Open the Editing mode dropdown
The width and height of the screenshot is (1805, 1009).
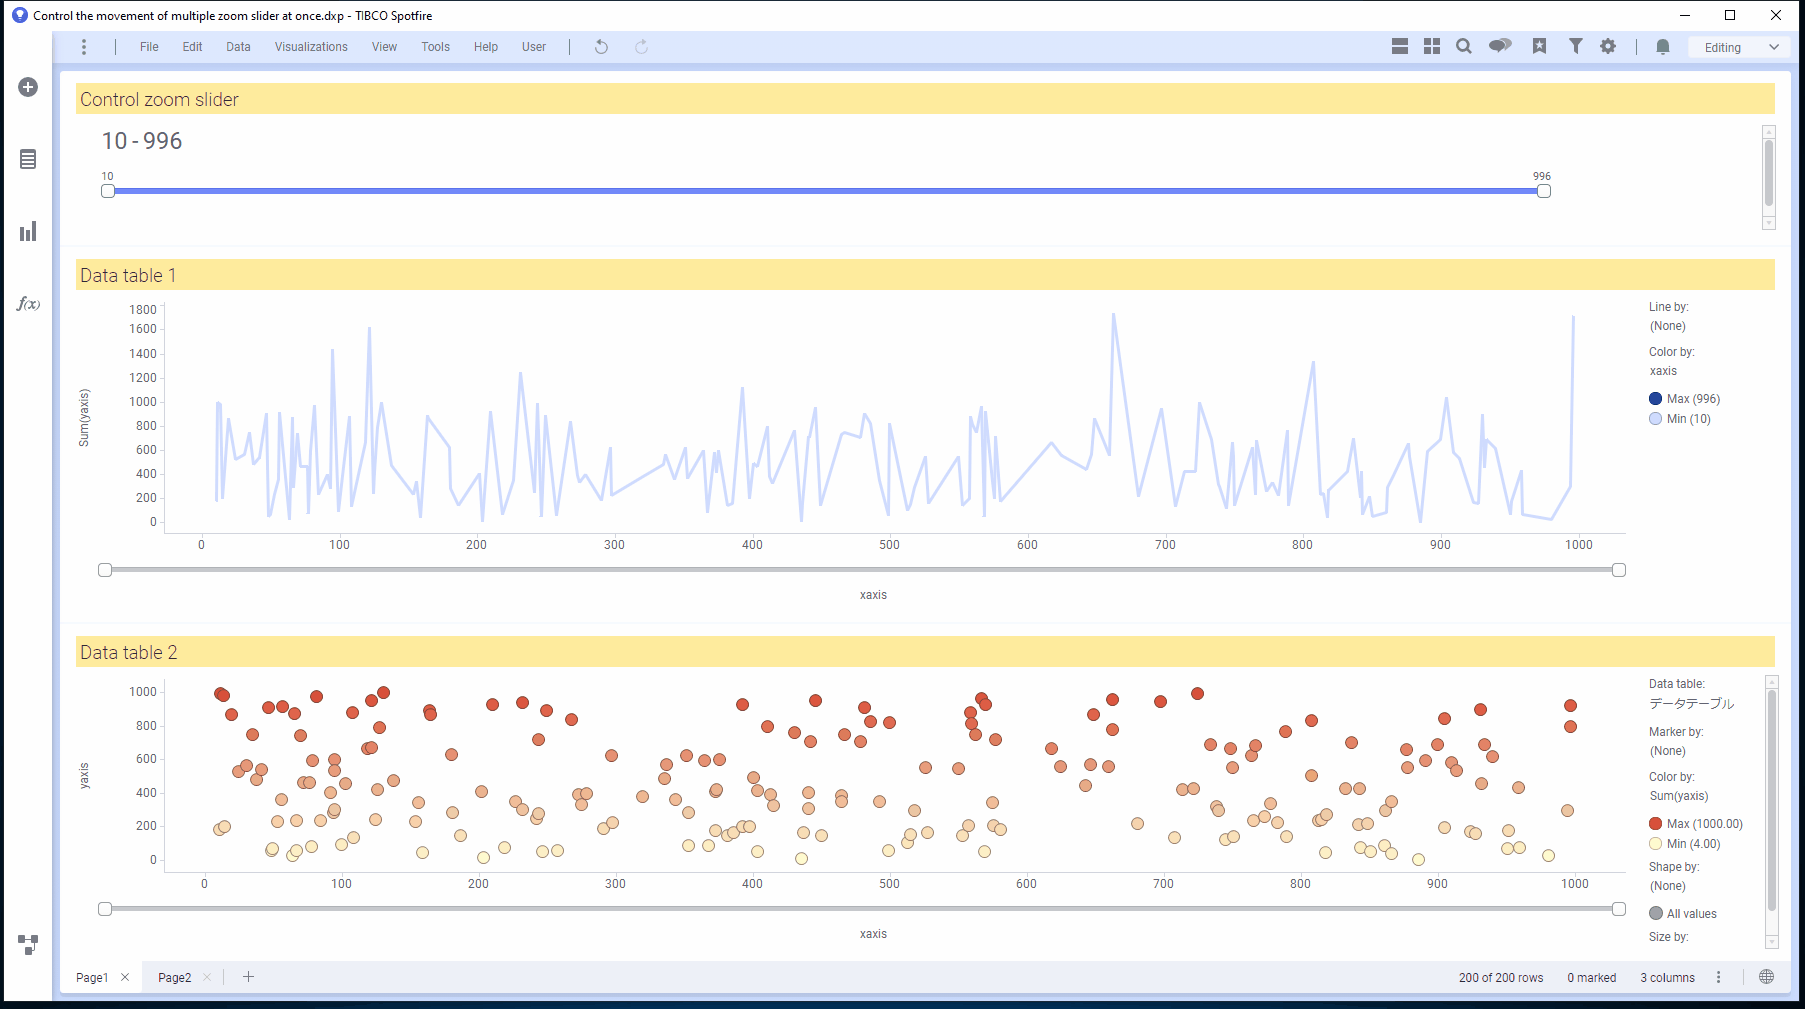click(1738, 47)
